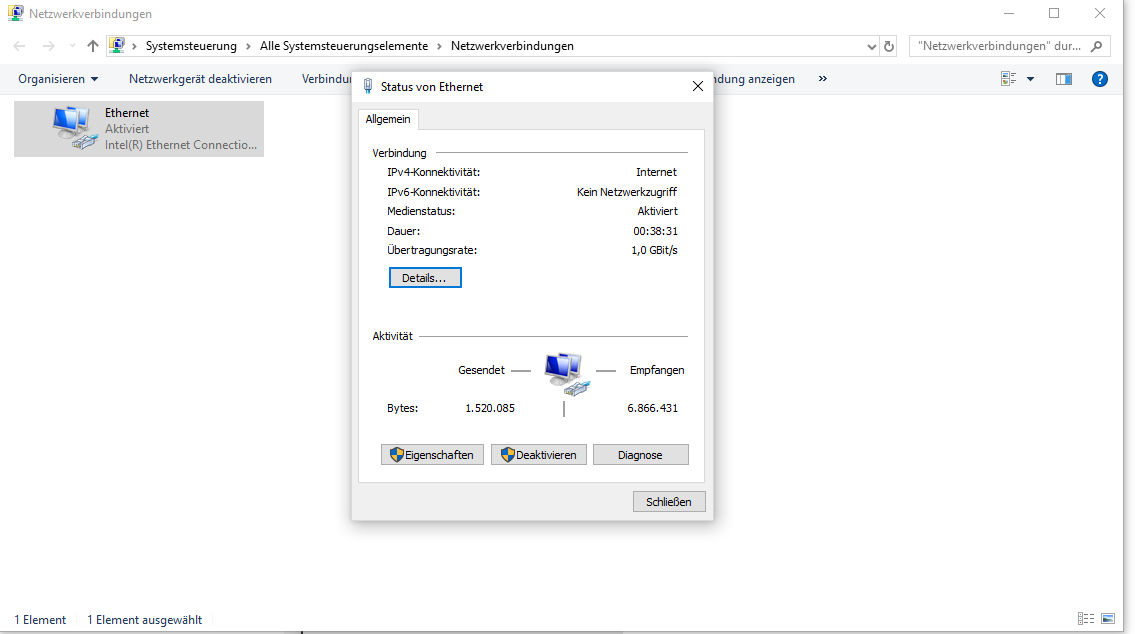Start the Diagnose button
Image resolution: width=1135 pixels, height=634 pixels.
[641, 455]
